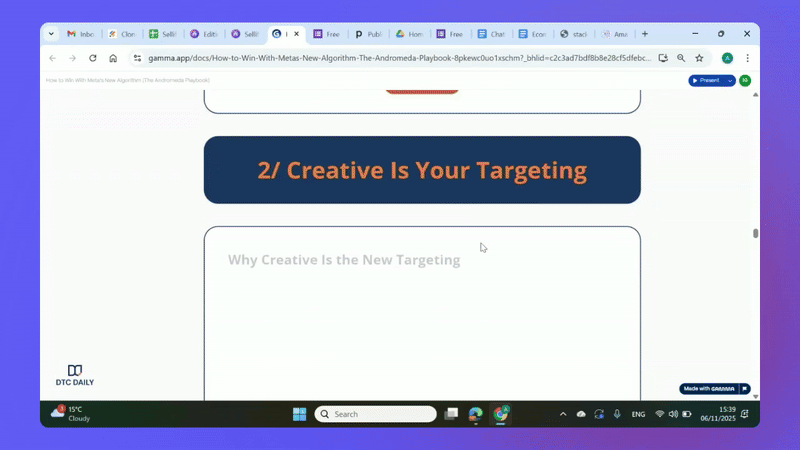Open the Chrome profile avatar
Screen dimensions: 800x450
[x=728, y=58]
